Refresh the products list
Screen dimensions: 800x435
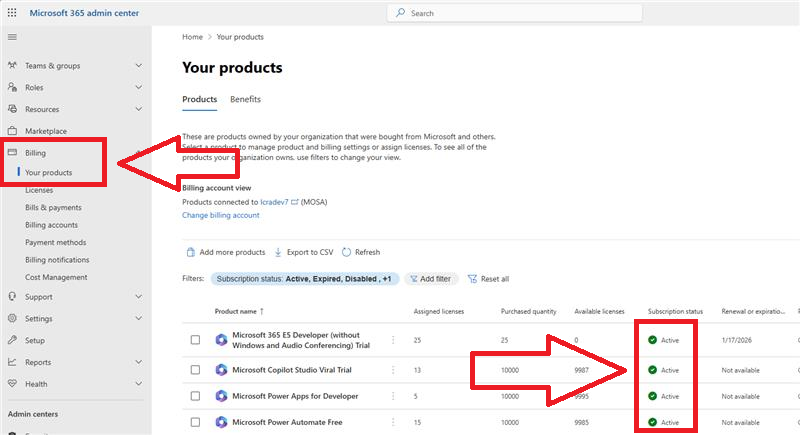pyautogui.click(x=361, y=252)
